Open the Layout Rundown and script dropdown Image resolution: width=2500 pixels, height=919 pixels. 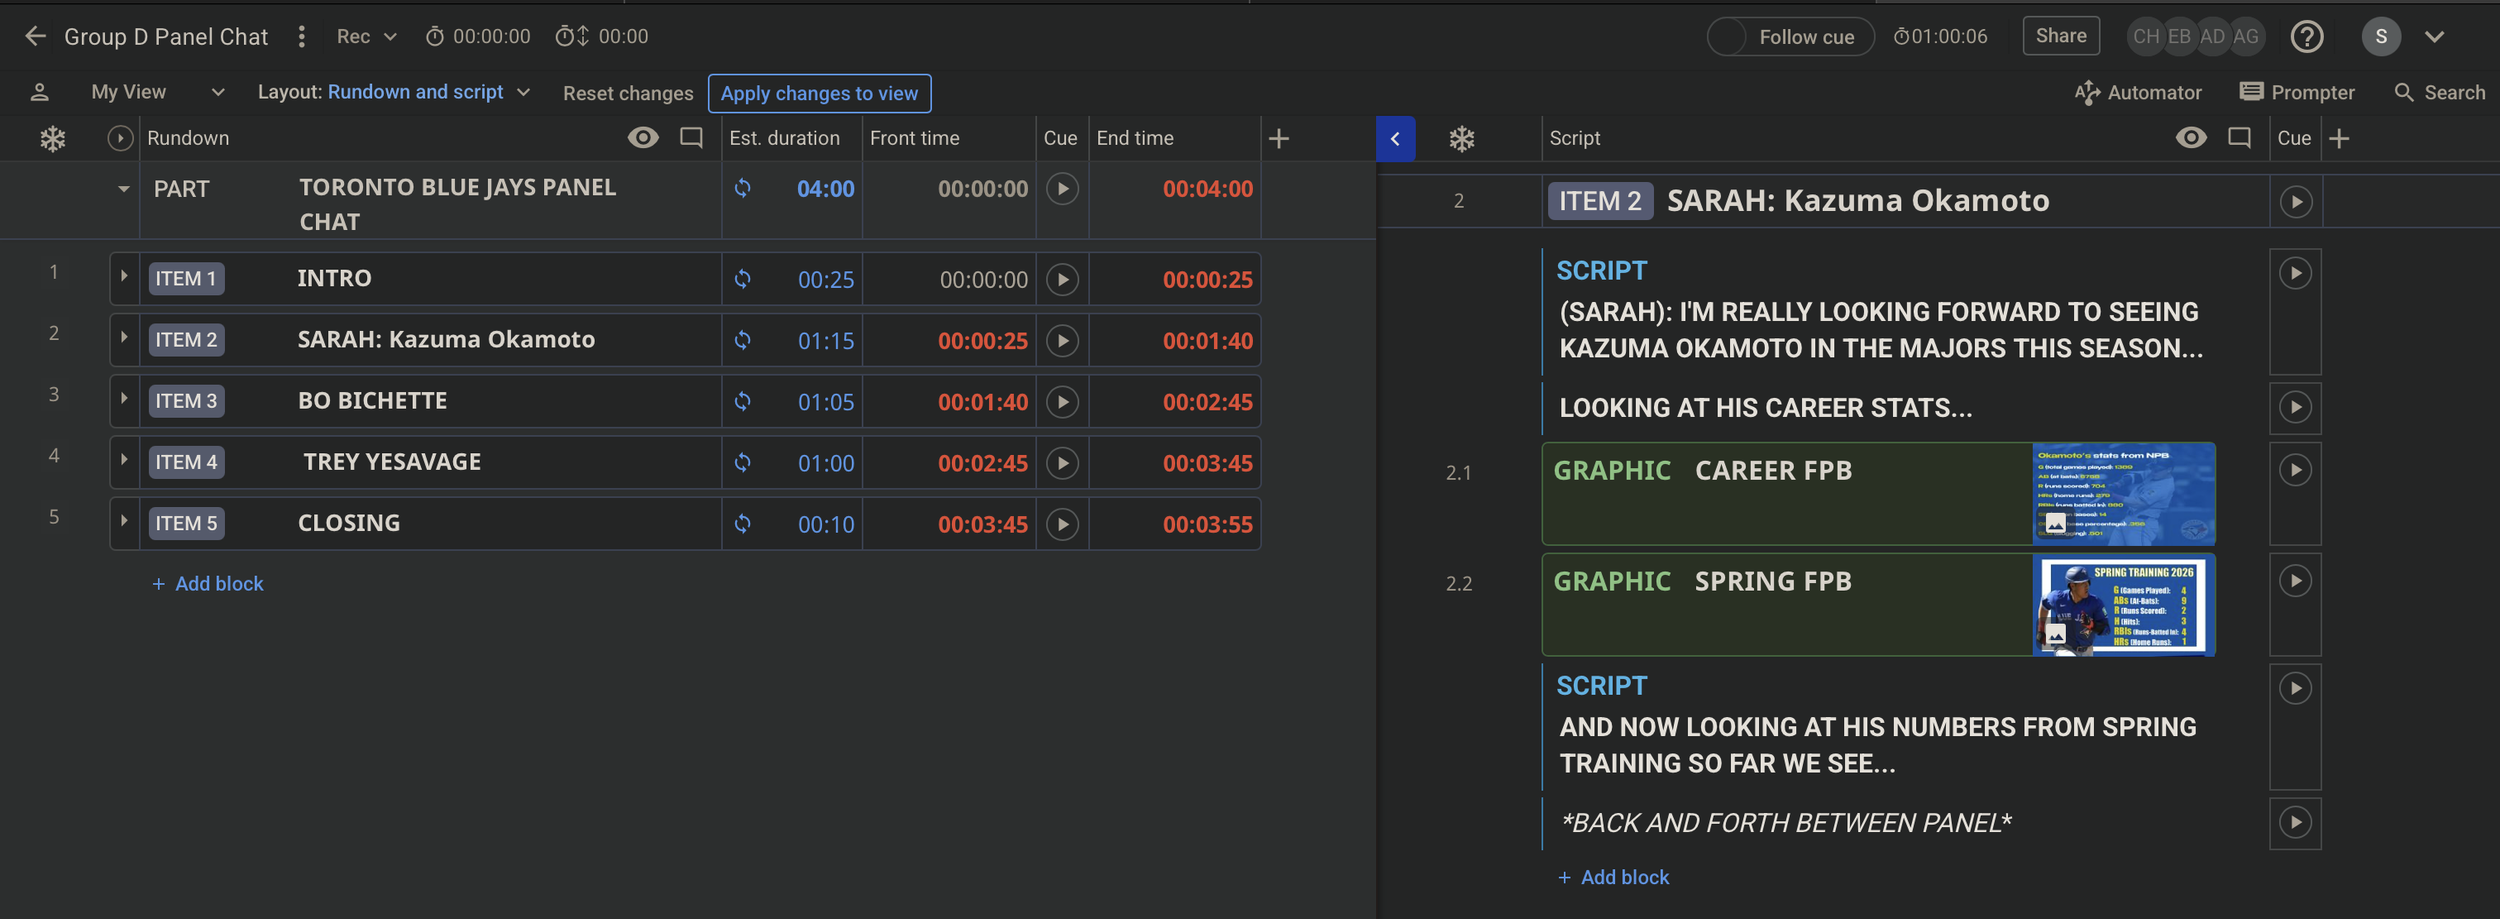pos(395,92)
